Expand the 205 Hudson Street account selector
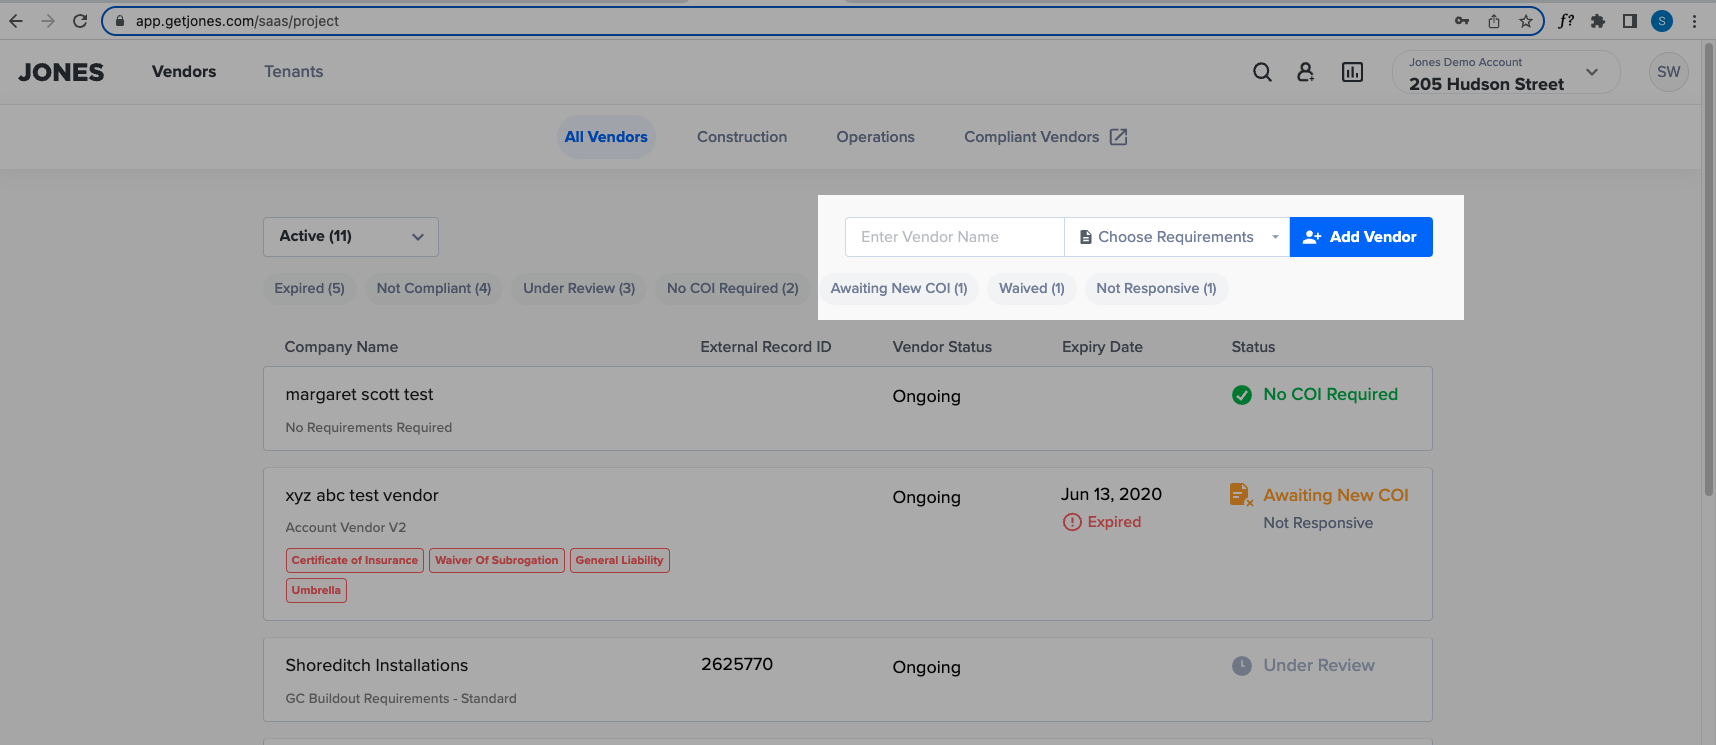Screen dimensions: 1716x745 [x=1504, y=73]
